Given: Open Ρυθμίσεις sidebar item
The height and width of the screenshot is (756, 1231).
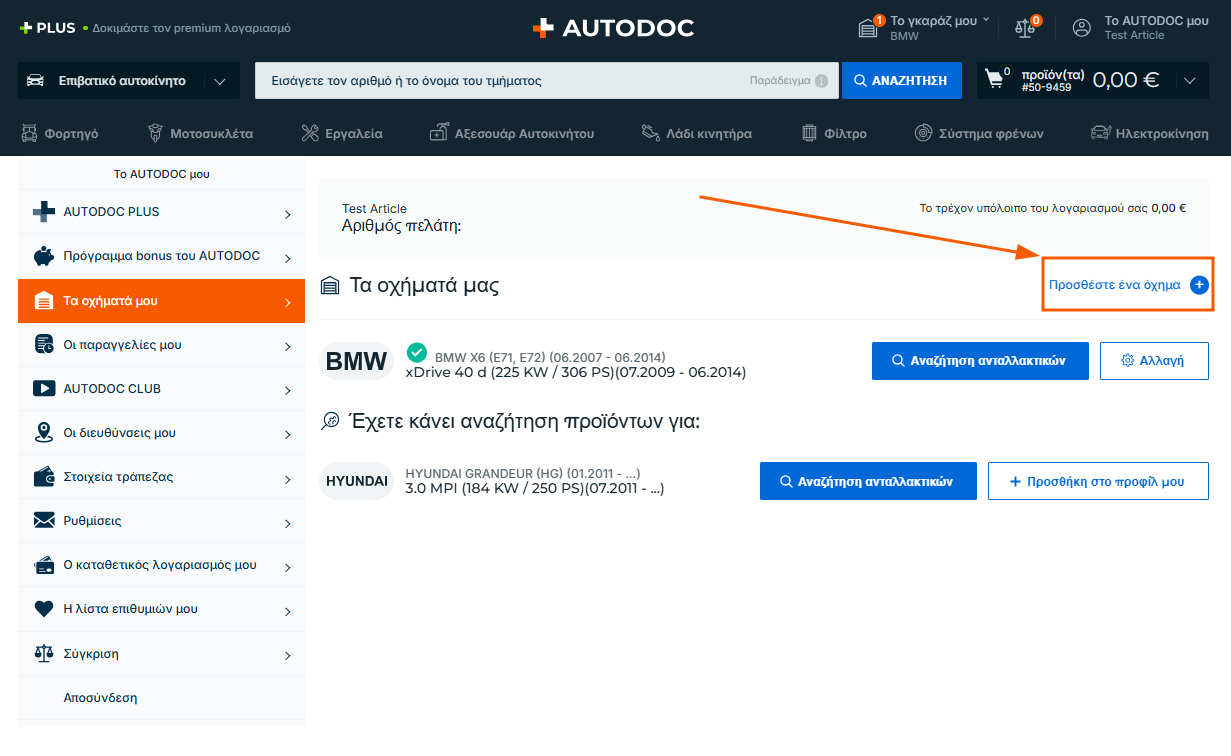Looking at the screenshot, I should tap(161, 521).
